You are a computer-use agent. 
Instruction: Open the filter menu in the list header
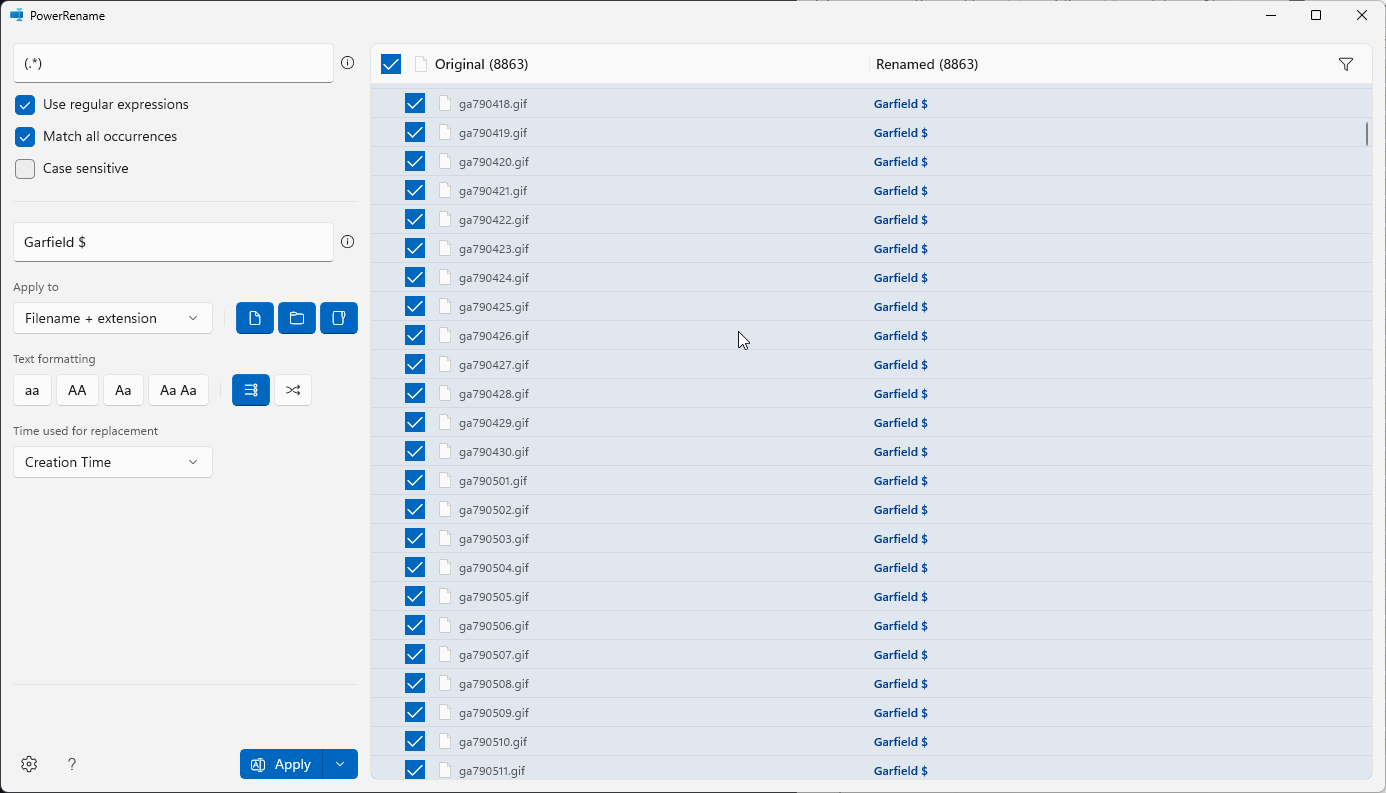1345,64
